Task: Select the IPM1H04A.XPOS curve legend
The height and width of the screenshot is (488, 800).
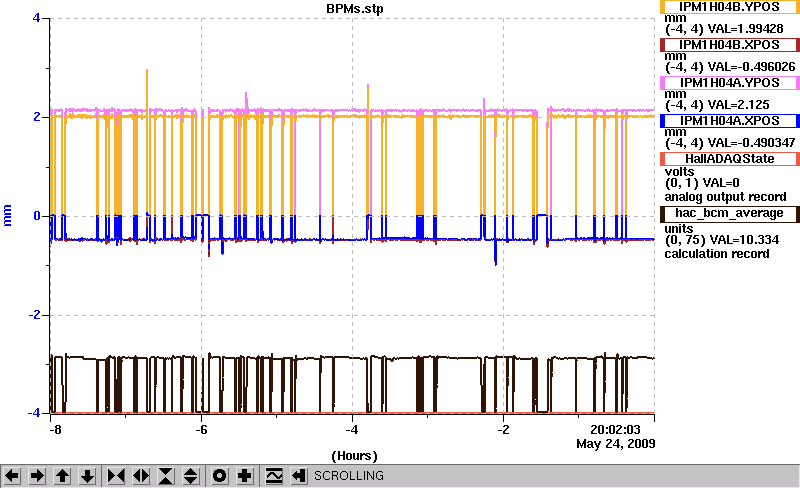Action: point(730,121)
